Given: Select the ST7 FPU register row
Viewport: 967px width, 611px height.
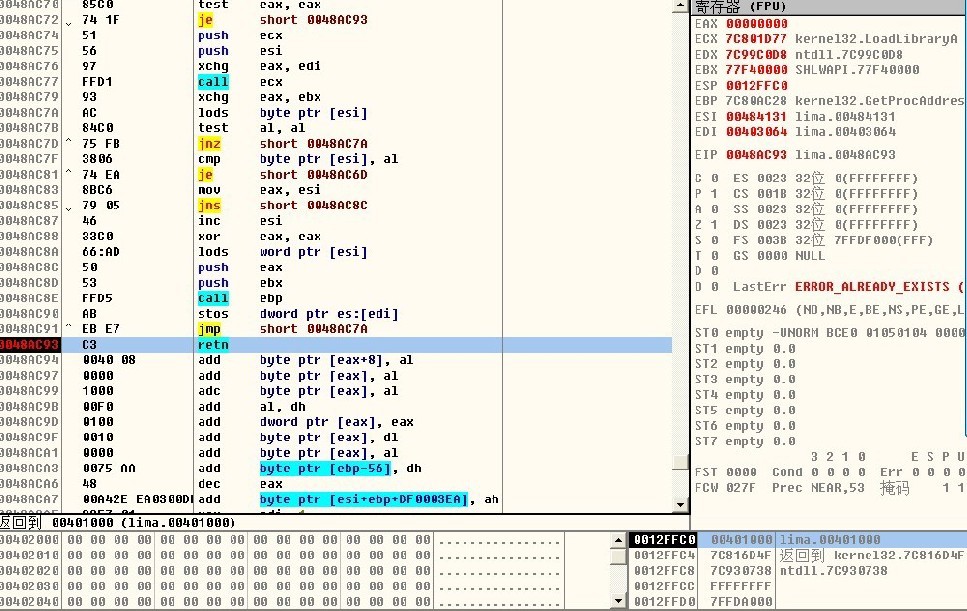Looking at the screenshot, I should 745,441.
